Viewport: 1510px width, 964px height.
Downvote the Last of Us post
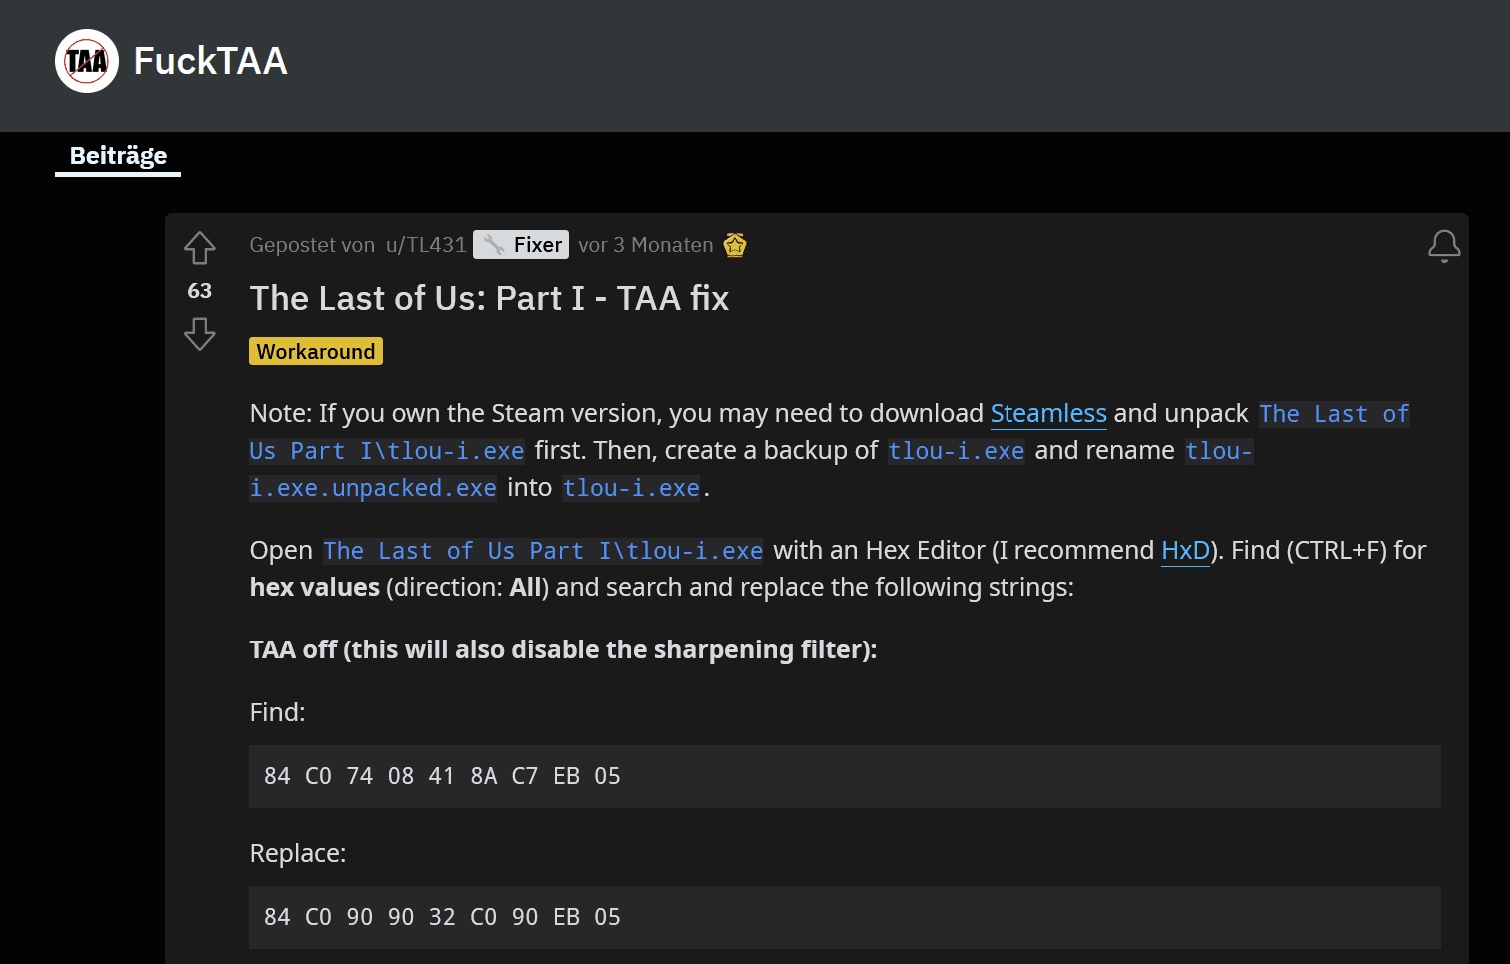pos(200,334)
